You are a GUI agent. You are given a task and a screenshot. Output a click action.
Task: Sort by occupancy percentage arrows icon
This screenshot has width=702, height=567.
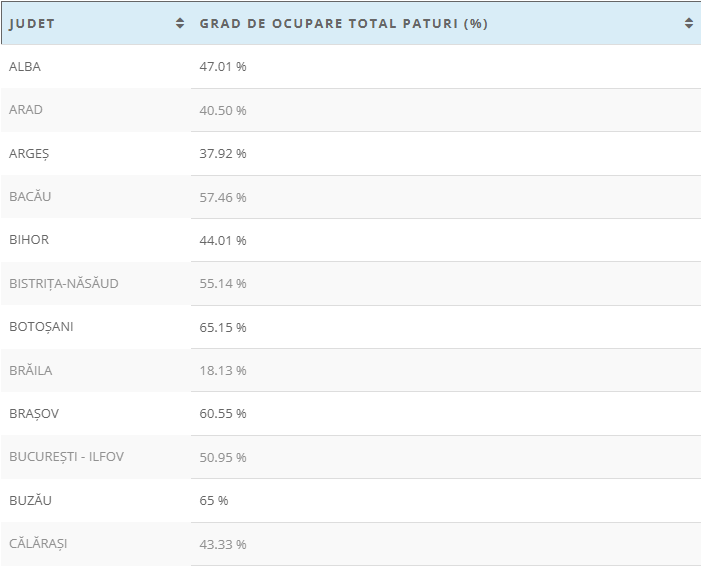click(x=689, y=23)
